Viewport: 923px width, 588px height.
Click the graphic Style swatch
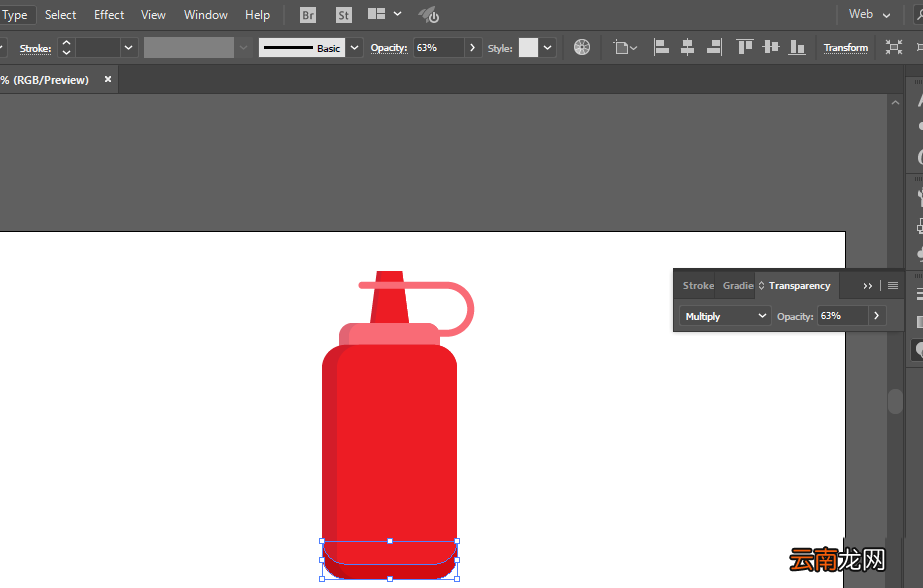click(x=528, y=48)
